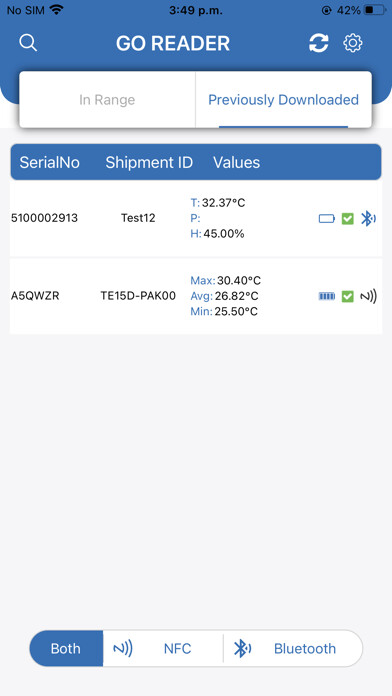Open settings via gear icon

353,43
